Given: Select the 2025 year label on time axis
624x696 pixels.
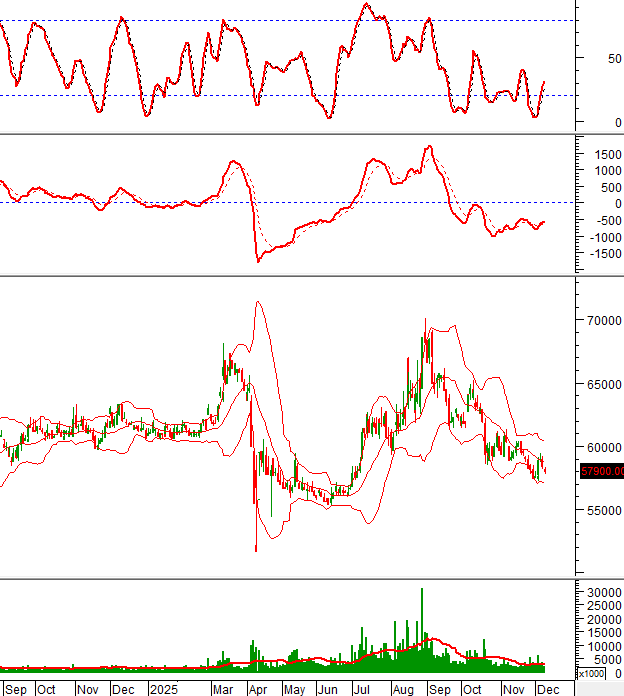Looking at the screenshot, I should tap(163, 689).
